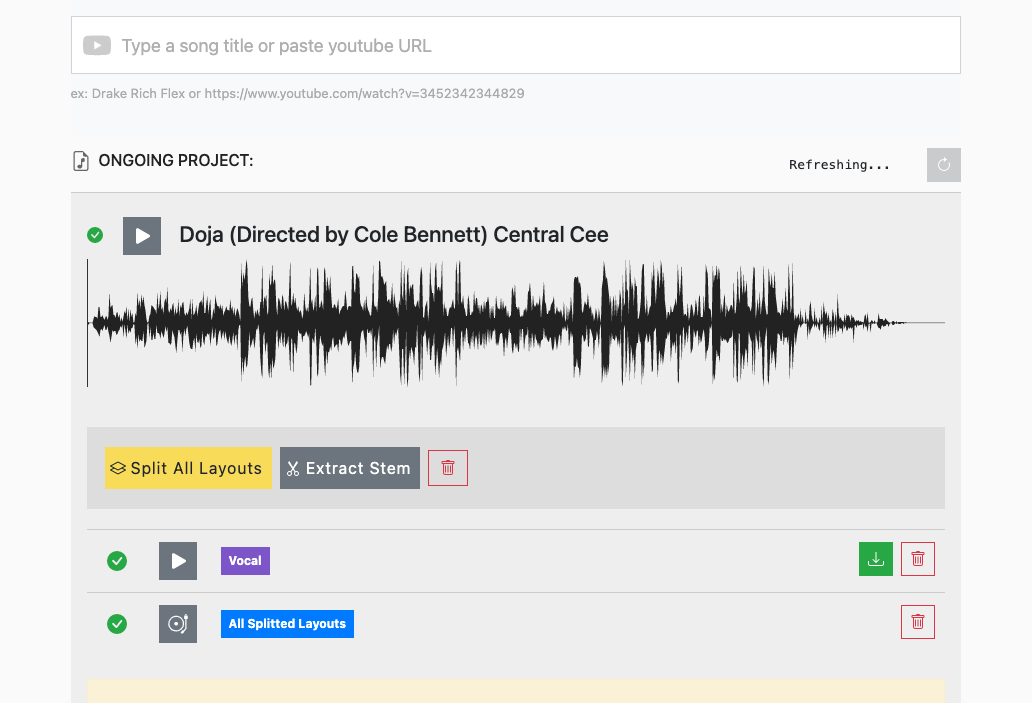Viewport: 1032px width, 703px height.
Task: Click the Extract Stem button
Action: click(x=349, y=468)
